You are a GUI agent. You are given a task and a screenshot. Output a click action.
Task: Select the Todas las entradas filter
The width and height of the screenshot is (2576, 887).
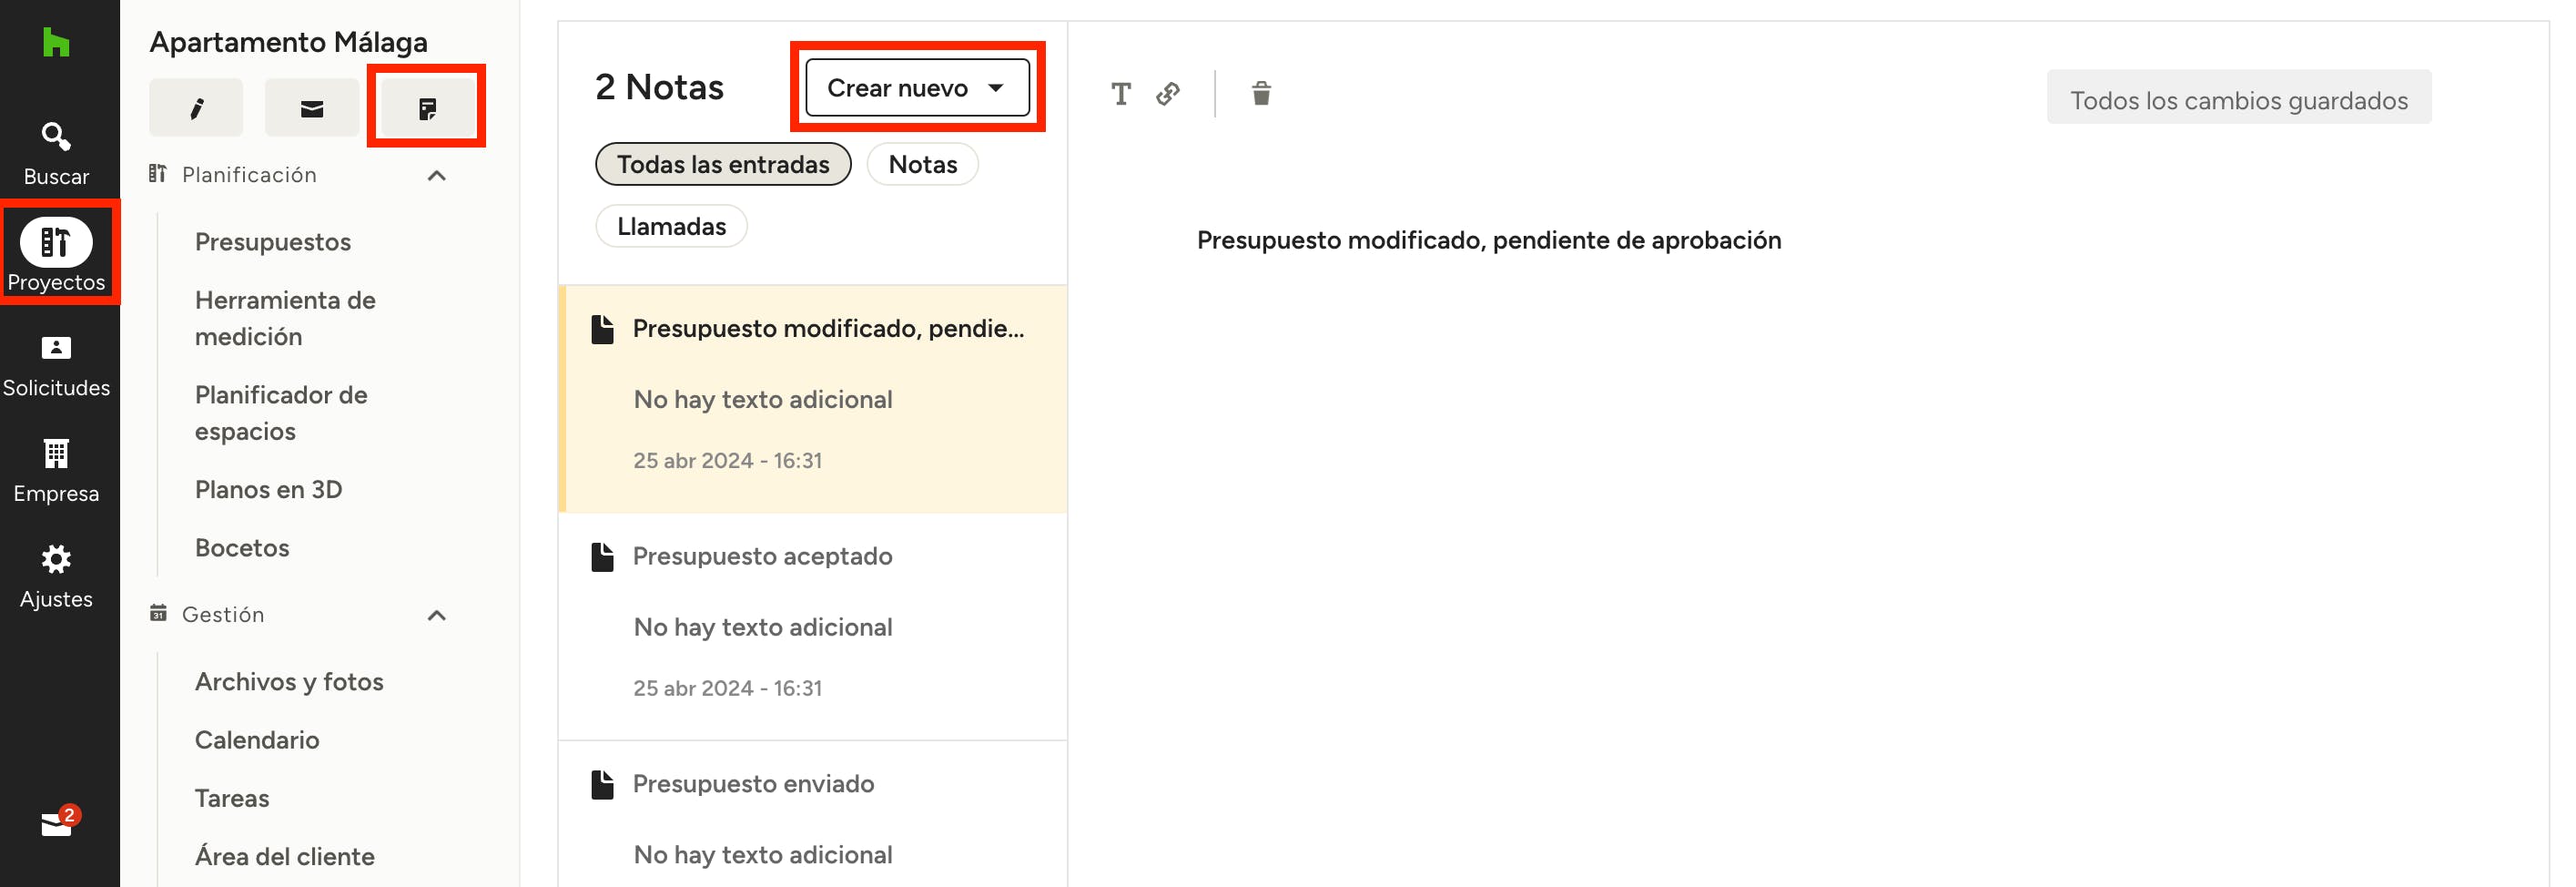point(722,164)
